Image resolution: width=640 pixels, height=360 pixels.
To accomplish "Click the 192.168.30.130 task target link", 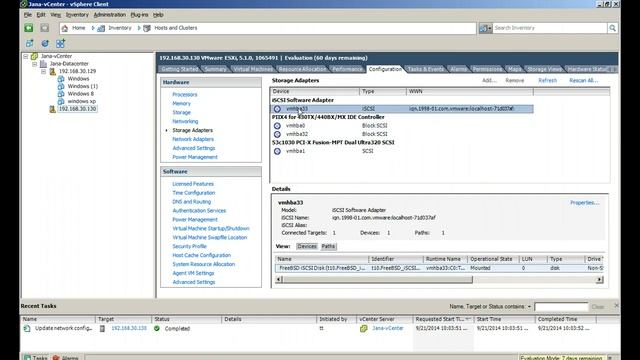I will point(129,328).
